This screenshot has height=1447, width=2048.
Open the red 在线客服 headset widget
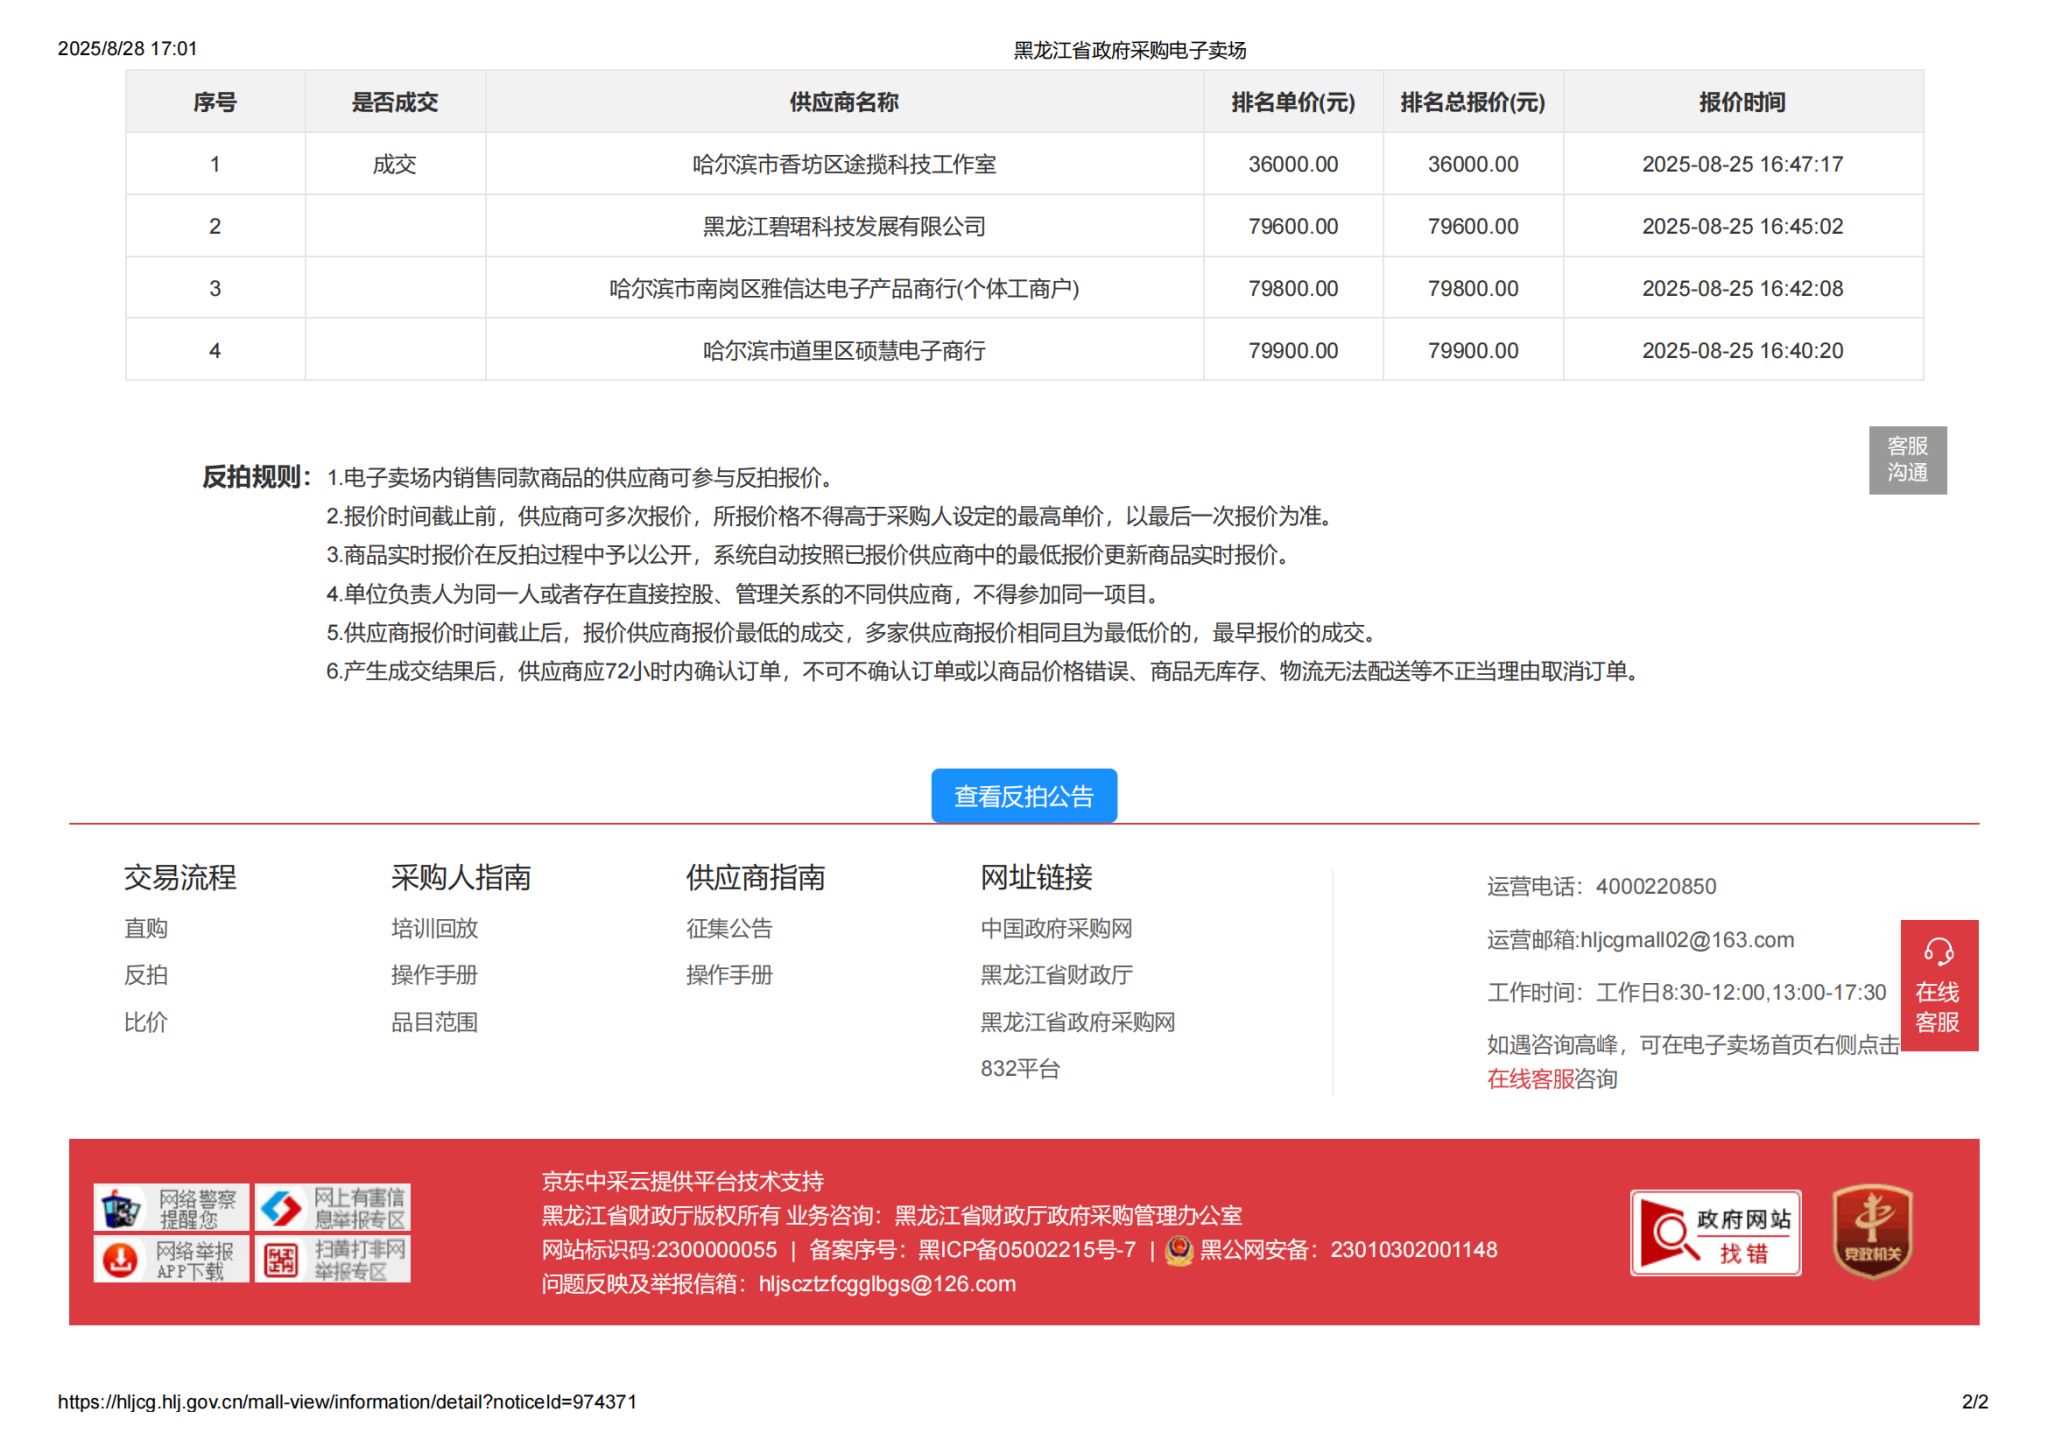tap(1938, 985)
